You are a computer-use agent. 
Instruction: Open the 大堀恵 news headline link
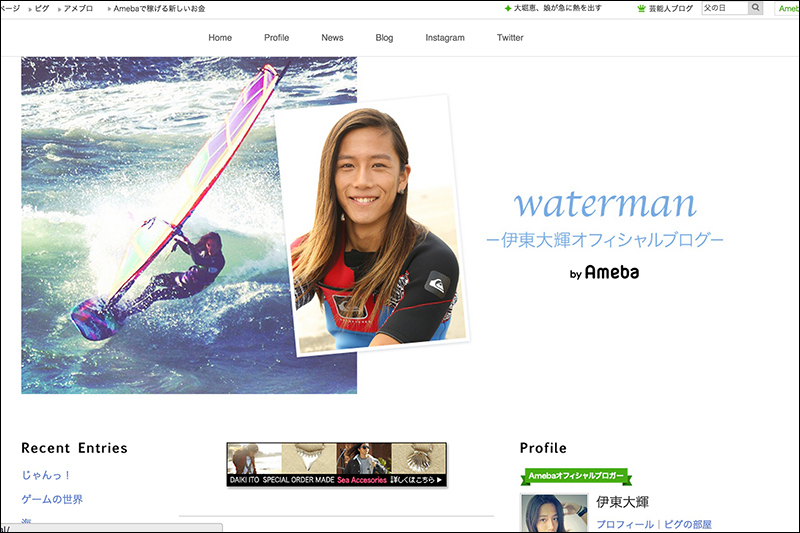coord(557,8)
